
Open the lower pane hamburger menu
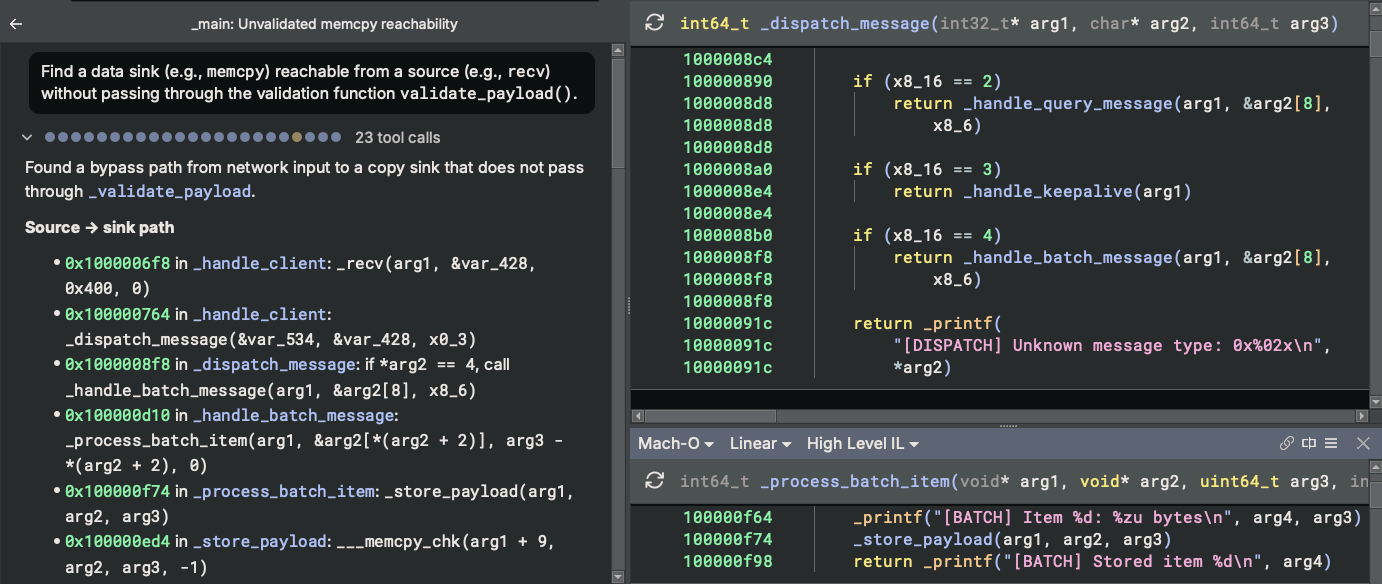tap(1331, 443)
